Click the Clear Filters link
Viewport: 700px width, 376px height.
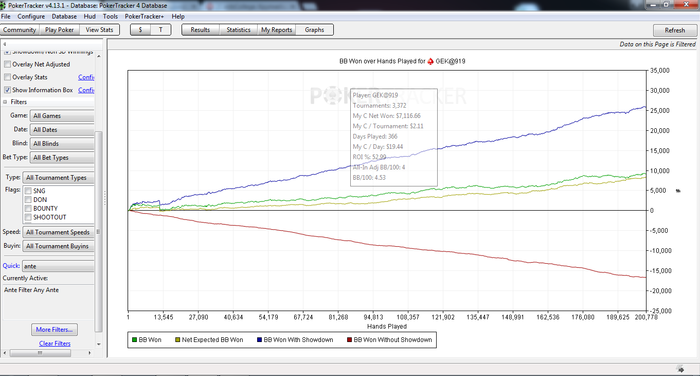click(x=55, y=343)
